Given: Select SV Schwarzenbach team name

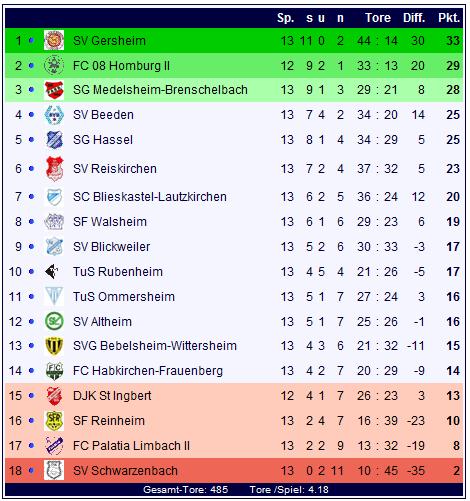Looking at the screenshot, I should [x=125, y=471].
